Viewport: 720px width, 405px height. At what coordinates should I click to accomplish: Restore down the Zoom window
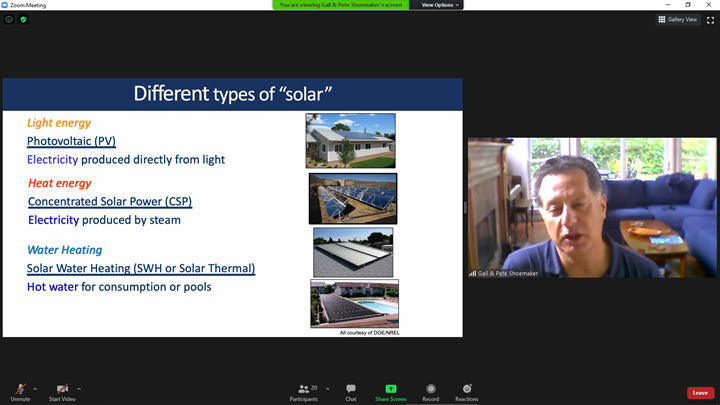pos(688,5)
